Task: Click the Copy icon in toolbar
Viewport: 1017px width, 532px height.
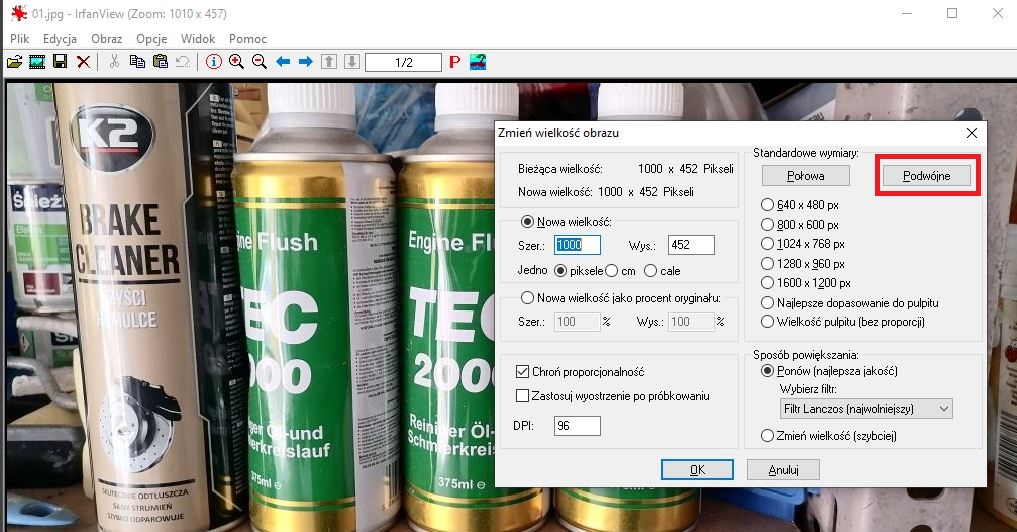Action: point(137,62)
